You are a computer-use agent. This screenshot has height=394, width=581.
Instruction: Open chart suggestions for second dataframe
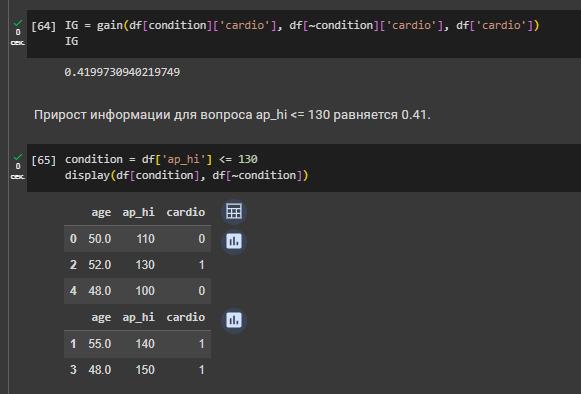coord(234,320)
